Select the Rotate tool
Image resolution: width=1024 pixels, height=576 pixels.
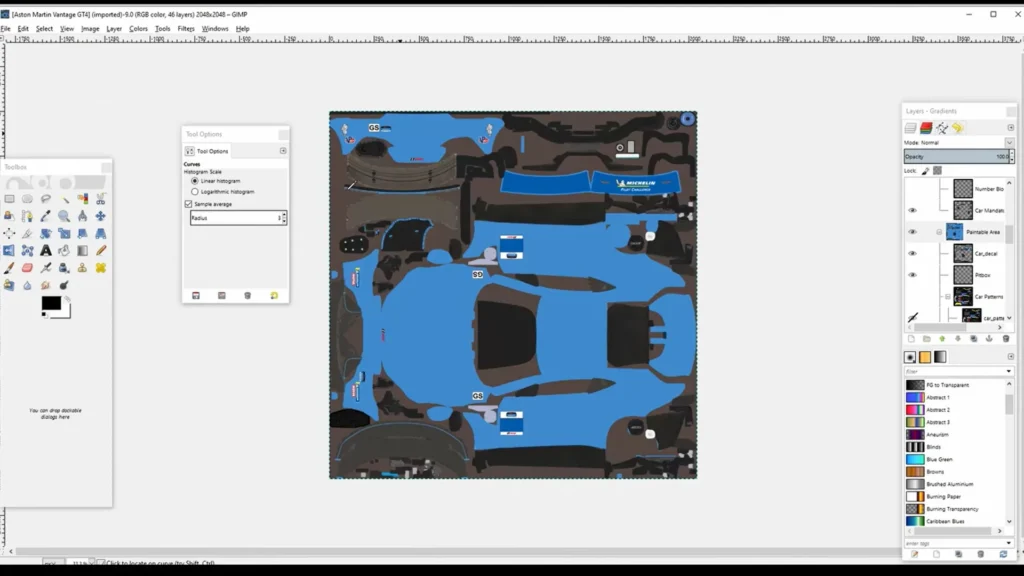coord(46,233)
